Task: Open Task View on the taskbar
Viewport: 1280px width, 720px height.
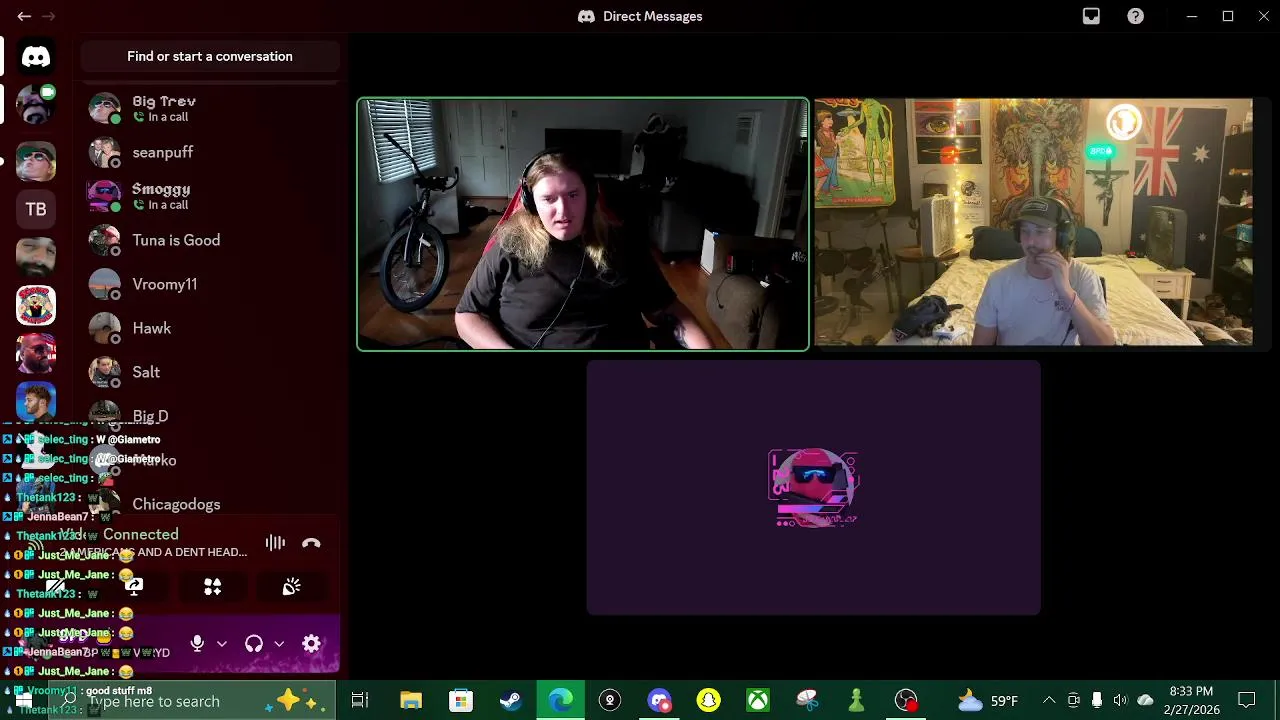Action: tap(360, 701)
